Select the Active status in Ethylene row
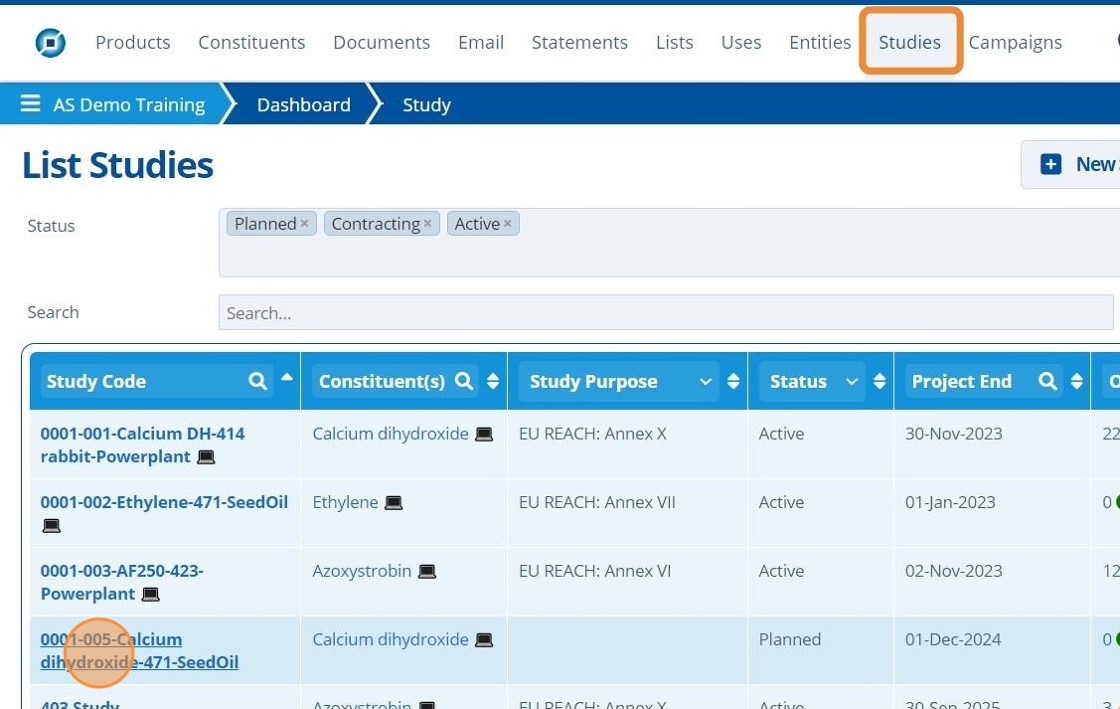 tap(781, 502)
